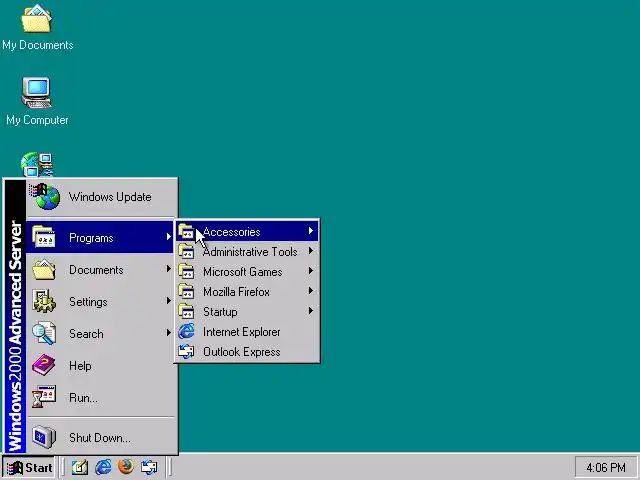Screen dimensions: 640x480
Task: Click the Run icon in Start menu
Action: pyautogui.click(x=44, y=397)
